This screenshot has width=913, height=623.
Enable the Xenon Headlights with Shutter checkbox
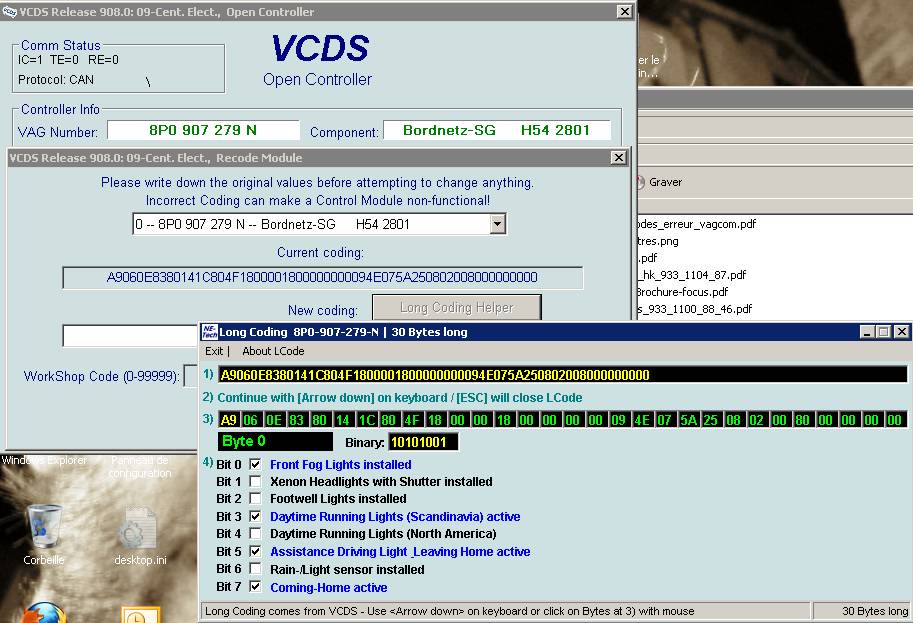(255, 481)
